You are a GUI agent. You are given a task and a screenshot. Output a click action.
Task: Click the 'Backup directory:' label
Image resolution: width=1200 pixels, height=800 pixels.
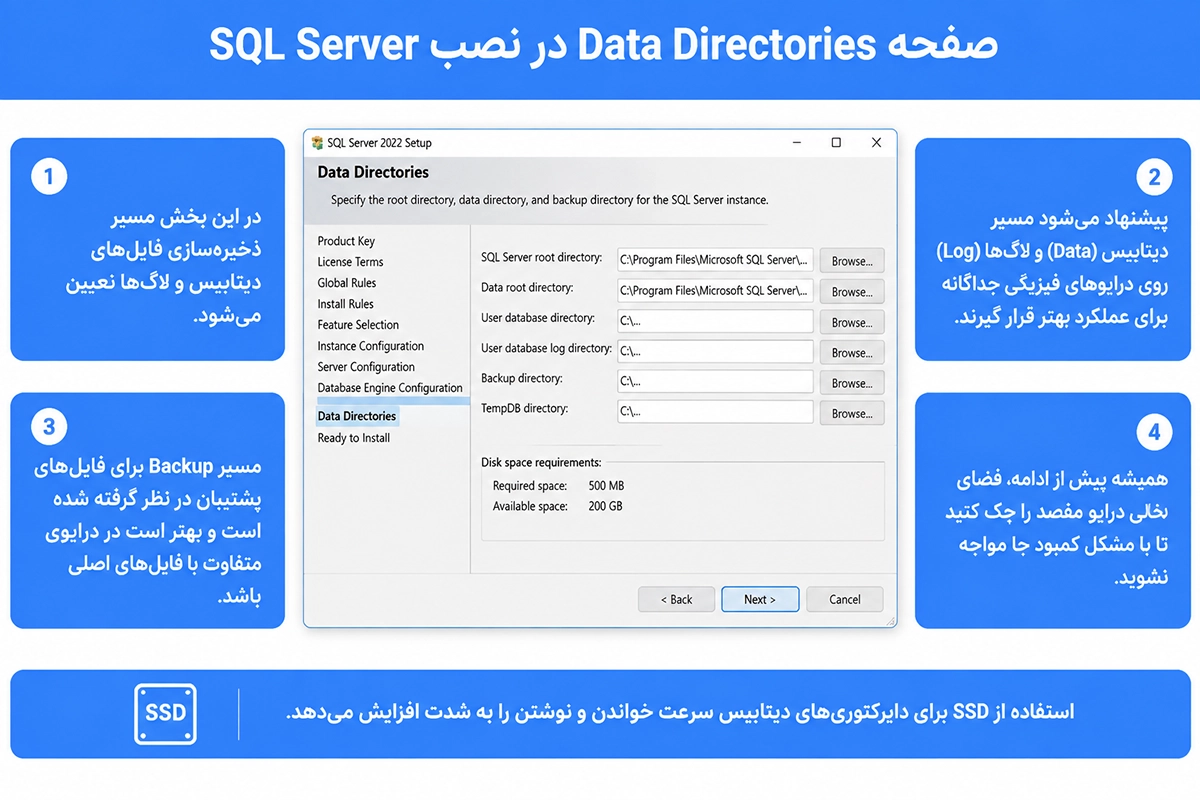click(522, 379)
